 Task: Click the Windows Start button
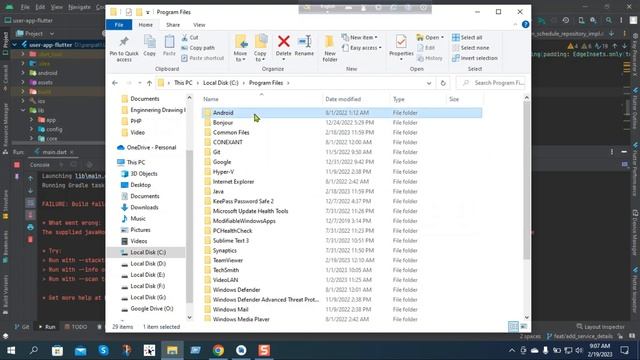11,350
